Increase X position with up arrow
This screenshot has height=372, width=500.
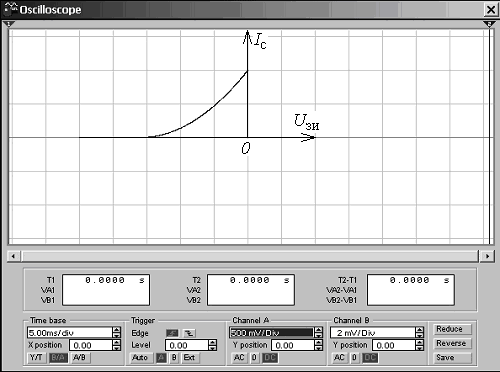[x=117, y=342]
